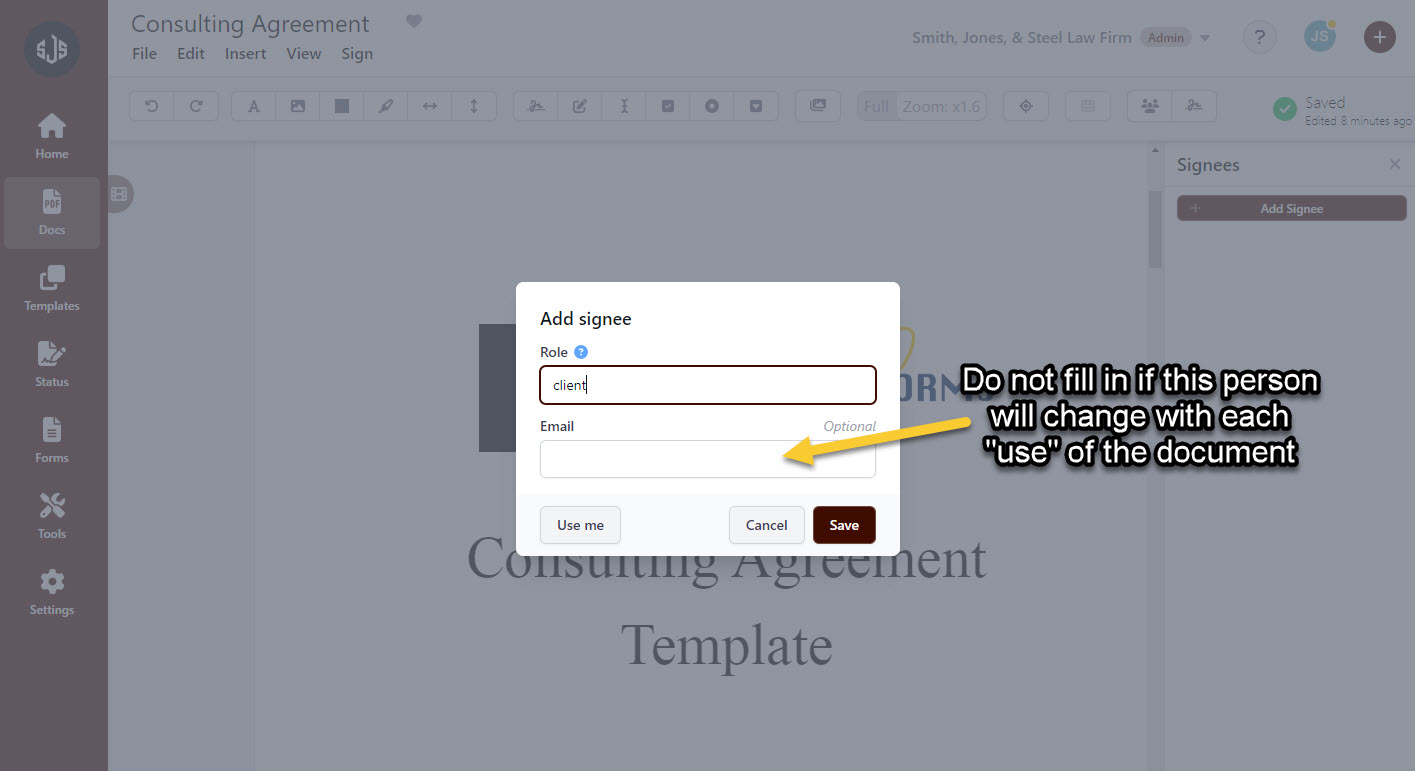Open Home in the sidebar

pyautogui.click(x=52, y=137)
